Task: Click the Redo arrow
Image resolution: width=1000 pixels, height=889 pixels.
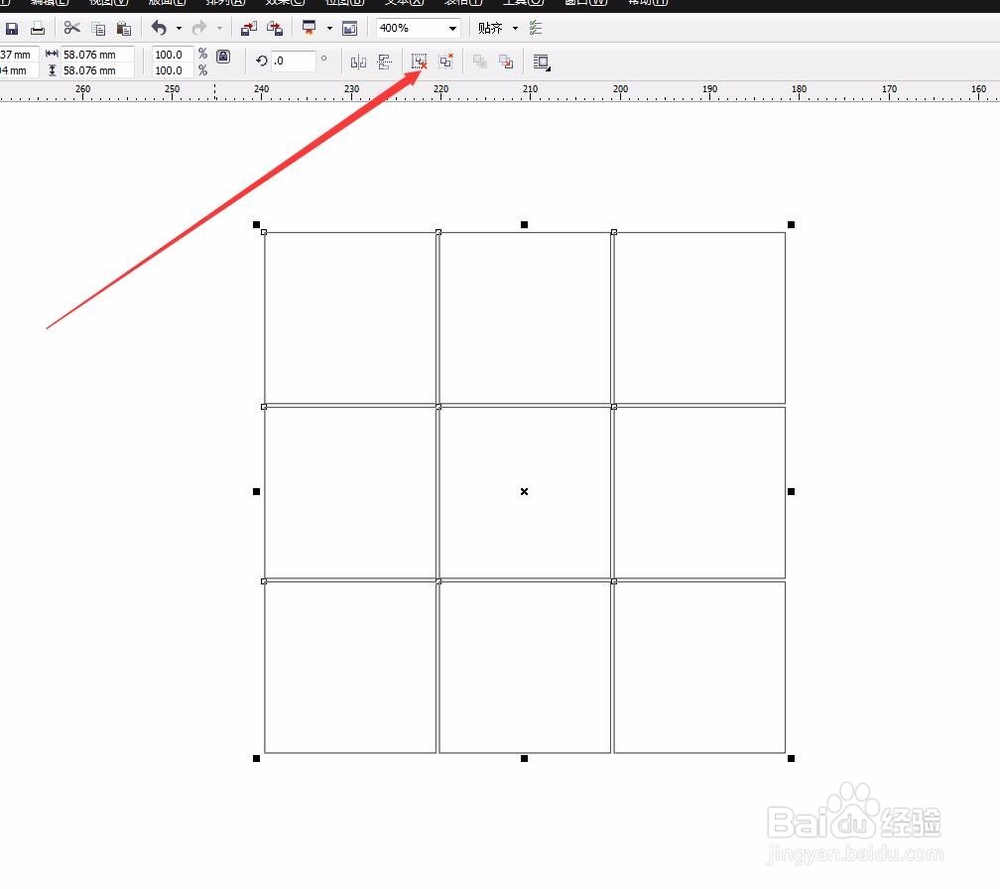Action: pos(199,28)
